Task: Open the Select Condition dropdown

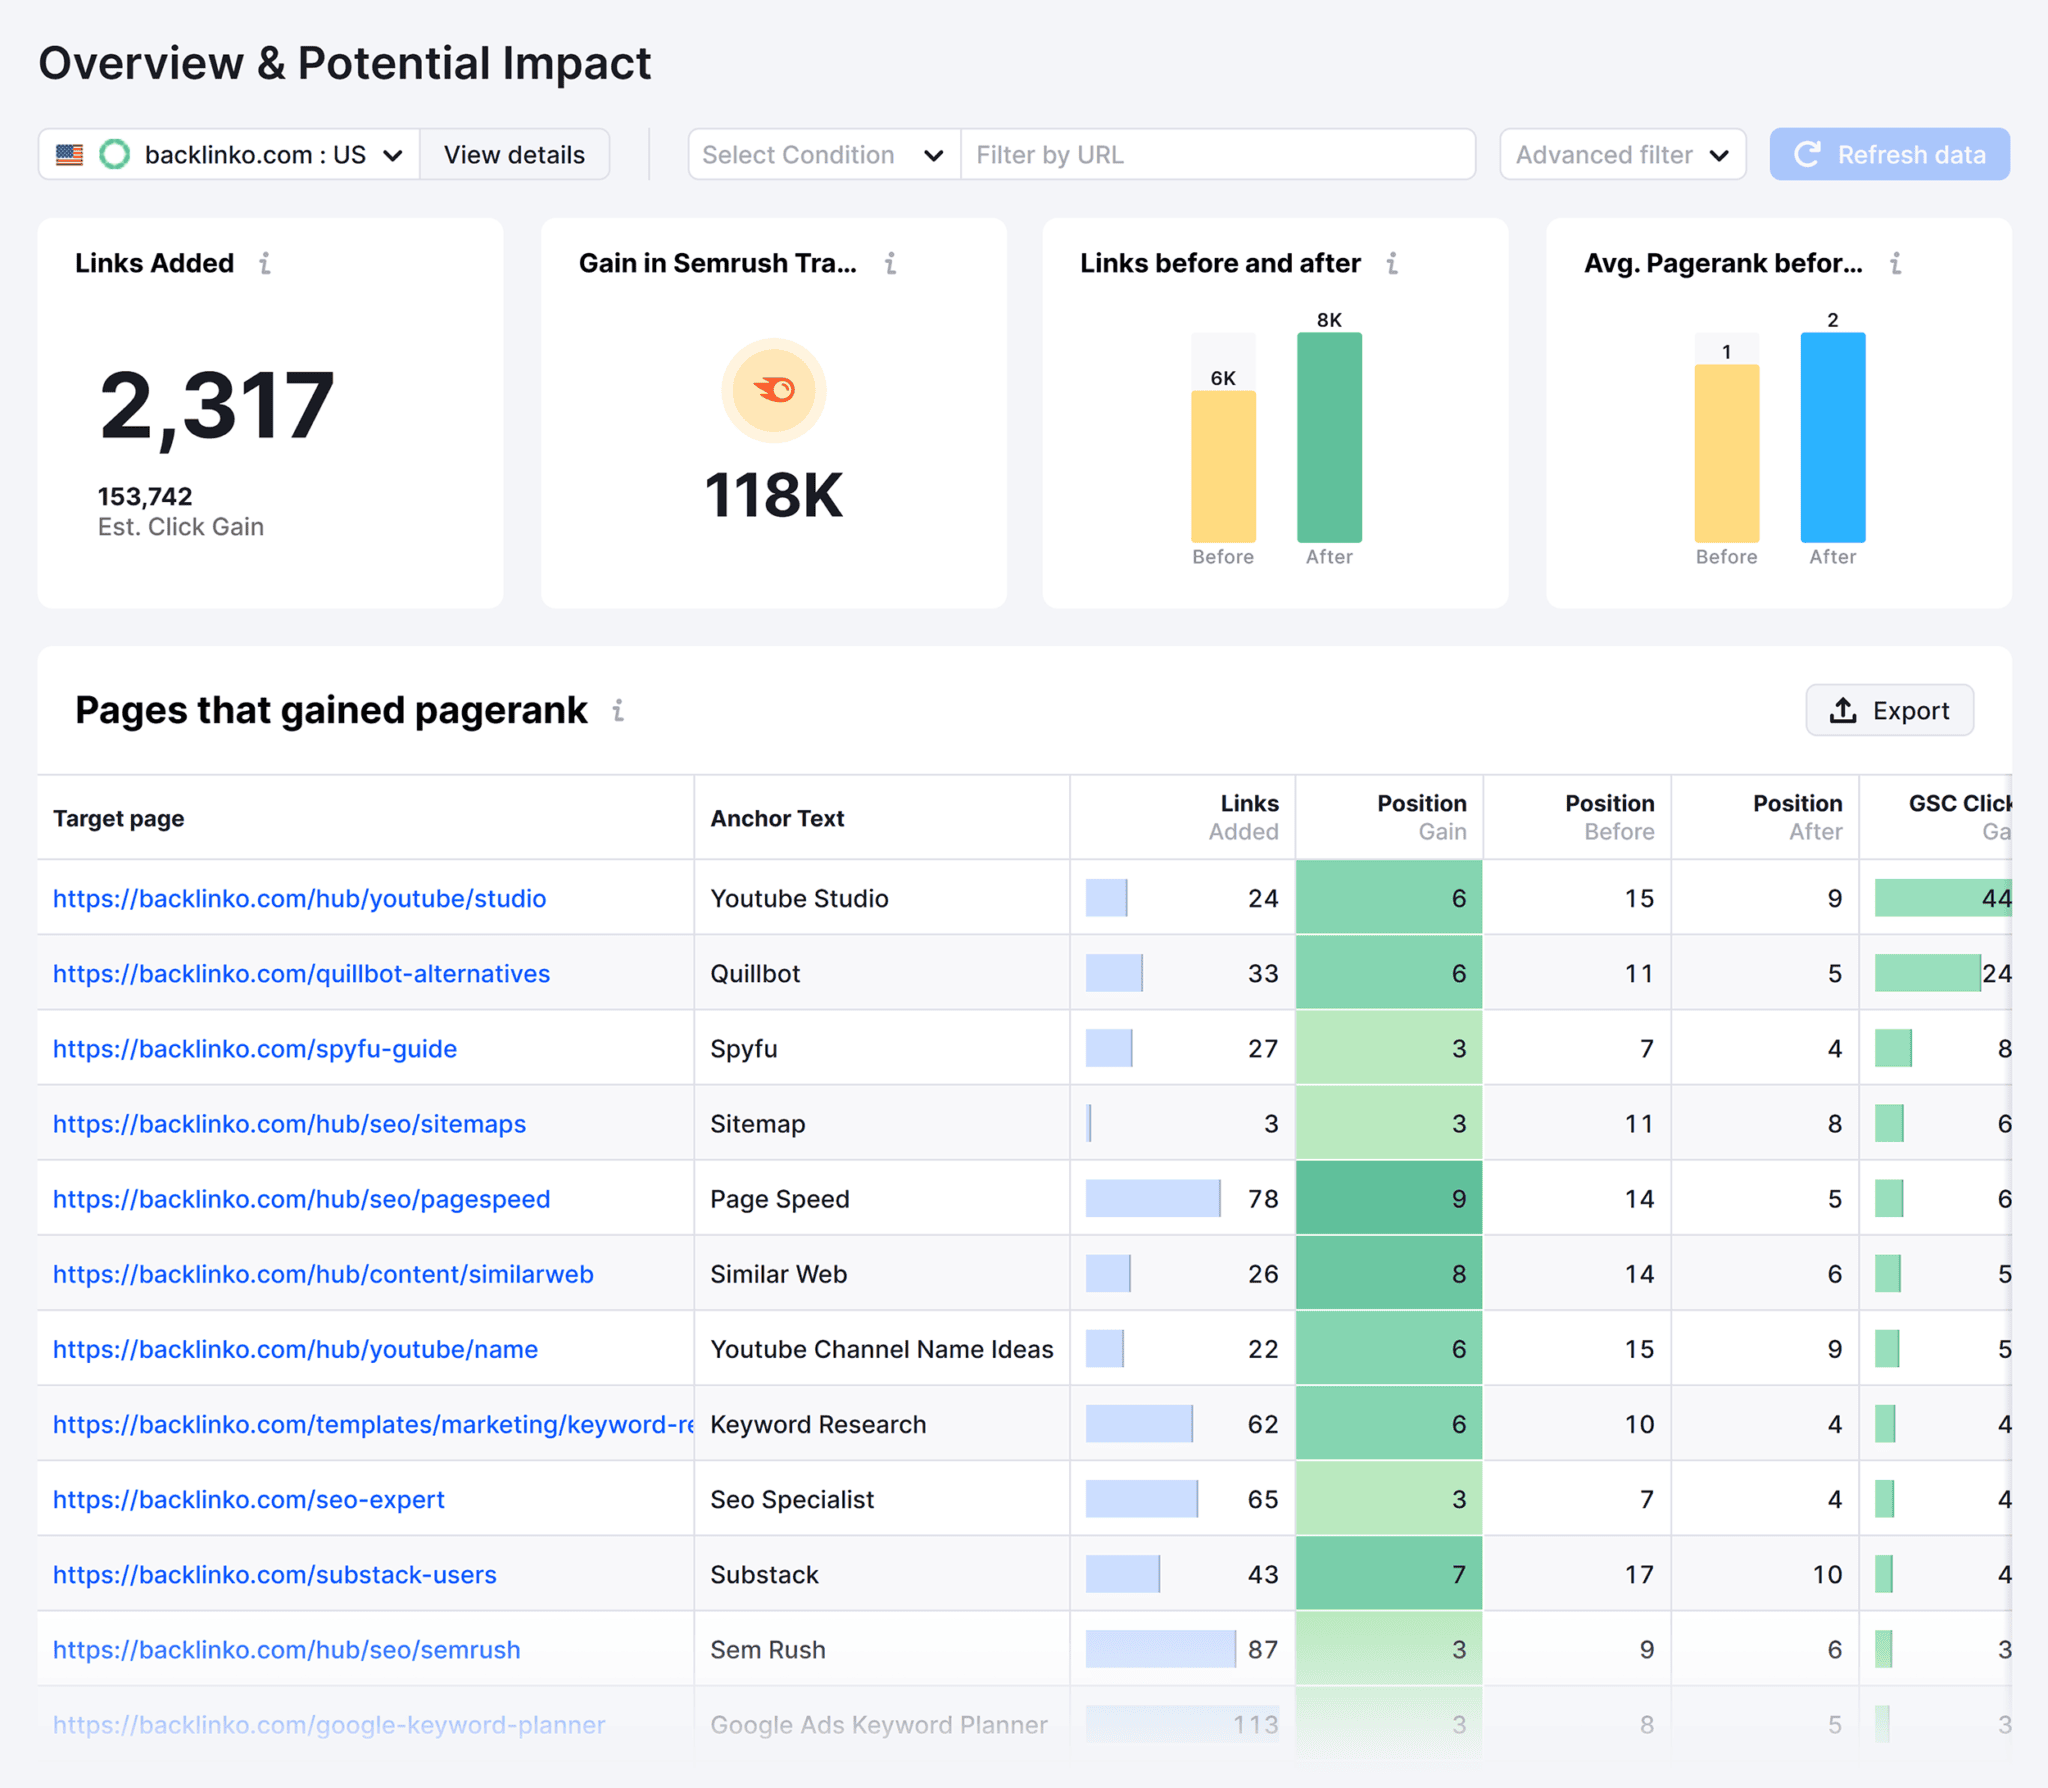Action: tap(824, 154)
